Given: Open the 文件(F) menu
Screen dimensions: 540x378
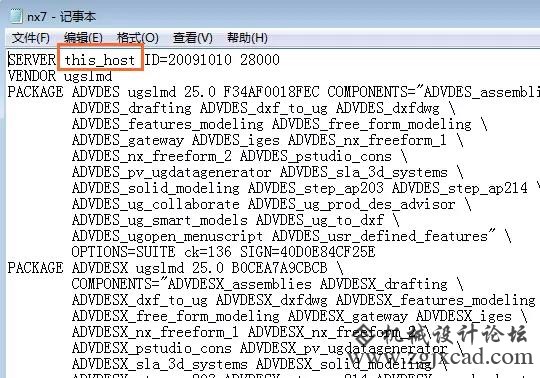Looking at the screenshot, I should [31, 38].
